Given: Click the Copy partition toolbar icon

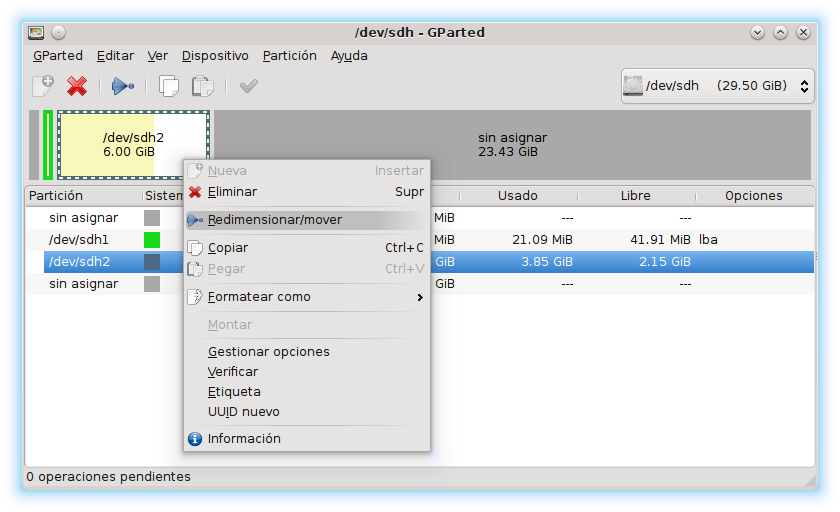Looking at the screenshot, I should (x=169, y=86).
